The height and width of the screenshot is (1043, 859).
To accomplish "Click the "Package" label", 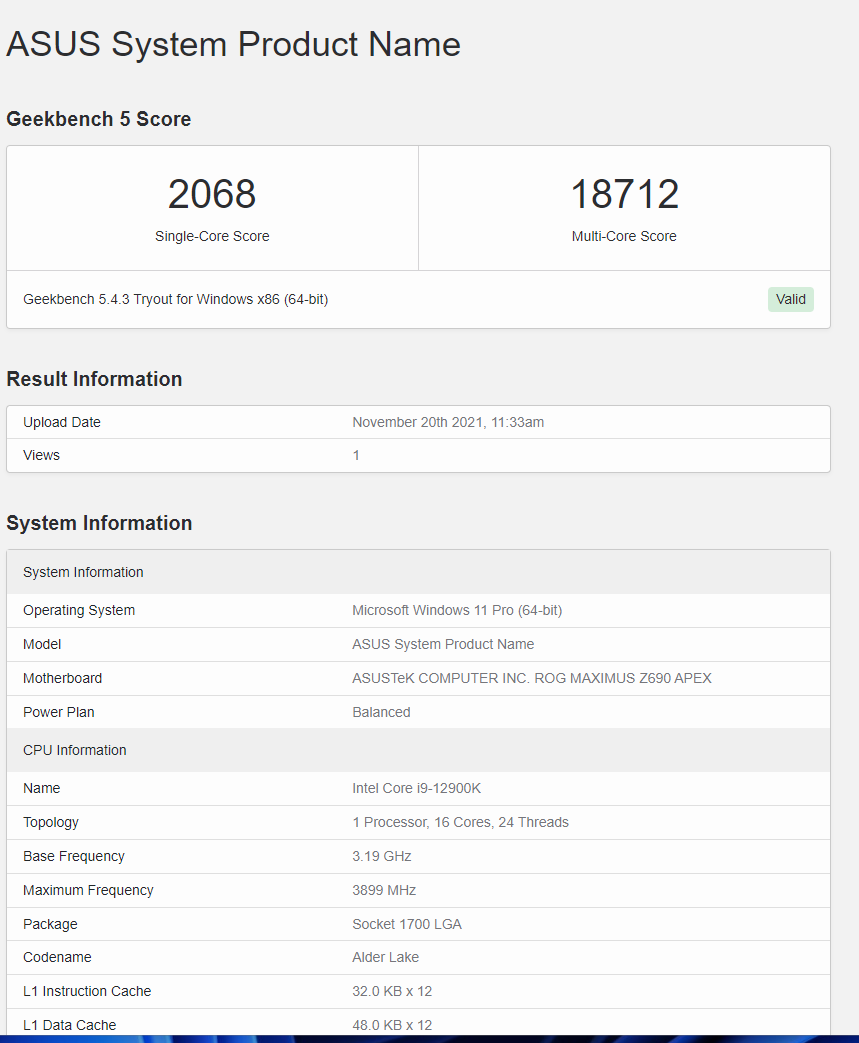I will tap(50, 924).
